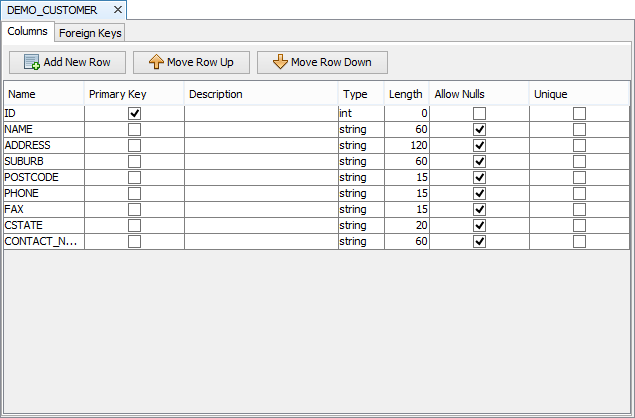Select the Type cell for the FAX row

360,210
